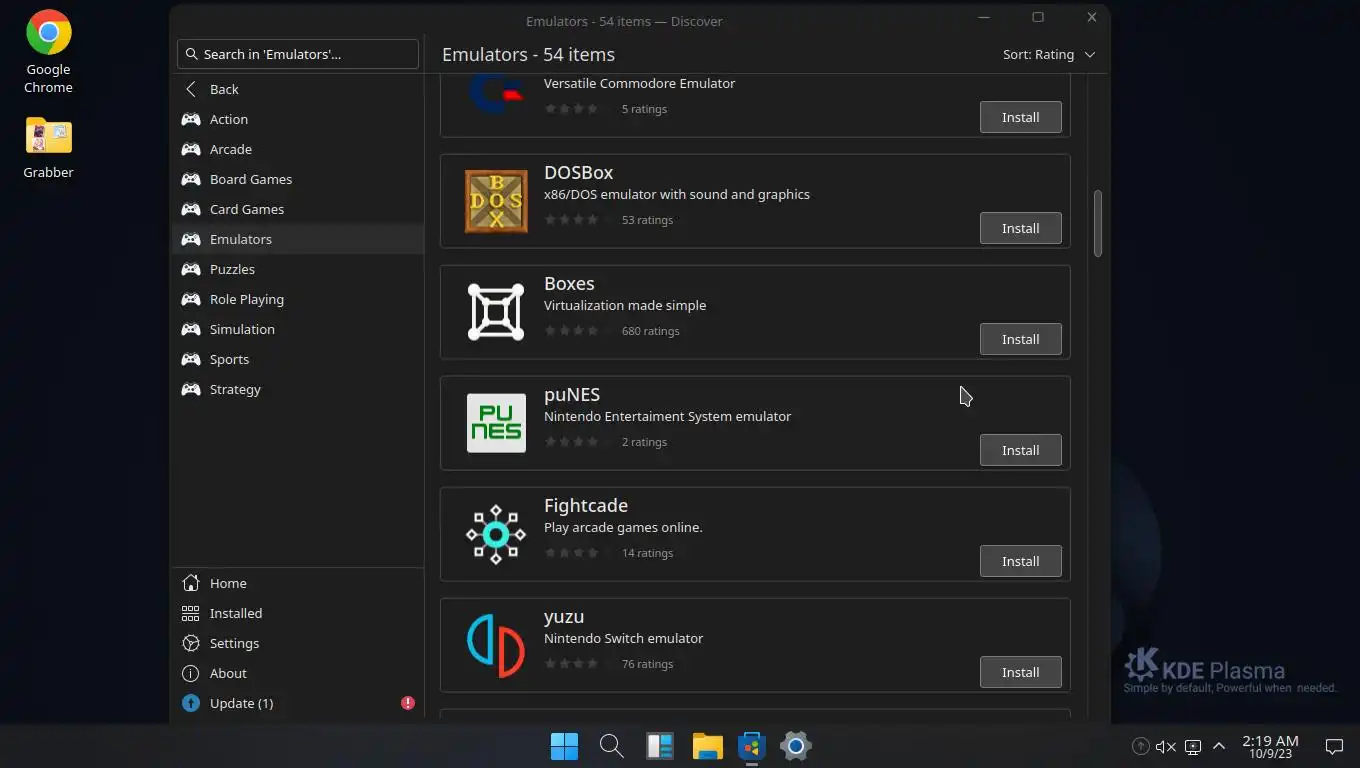Click the Update arrow icon in sidebar

tap(191, 703)
